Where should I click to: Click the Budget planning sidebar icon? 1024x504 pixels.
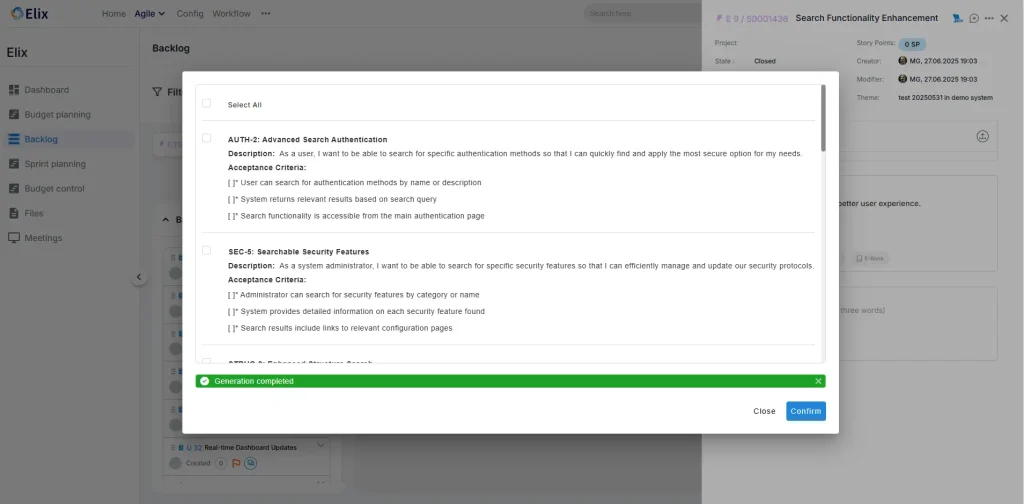14,115
